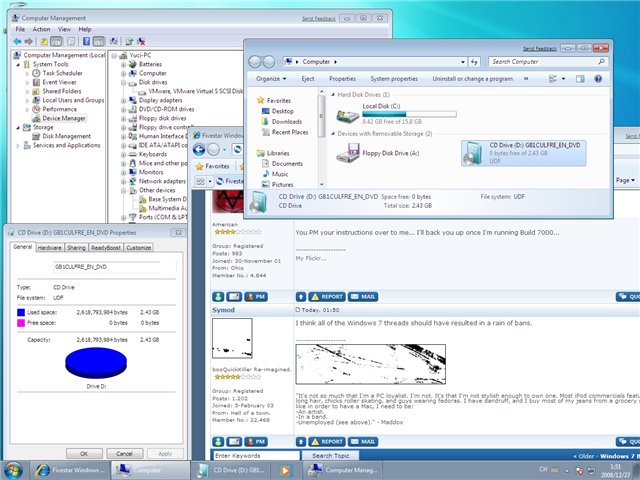Open File menu in Computer Management
Image resolution: width=640 pixels, height=480 pixels.
(20, 29)
